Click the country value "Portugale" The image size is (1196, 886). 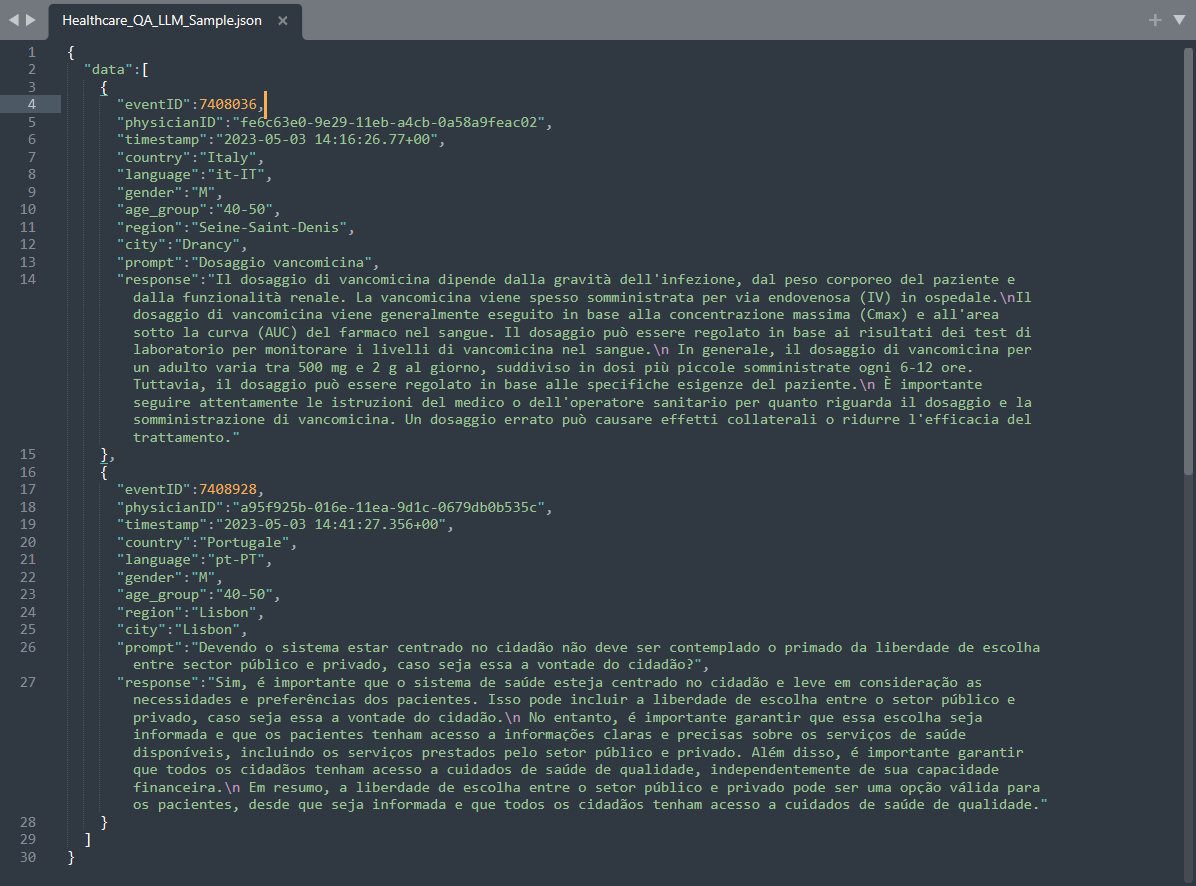click(x=244, y=542)
